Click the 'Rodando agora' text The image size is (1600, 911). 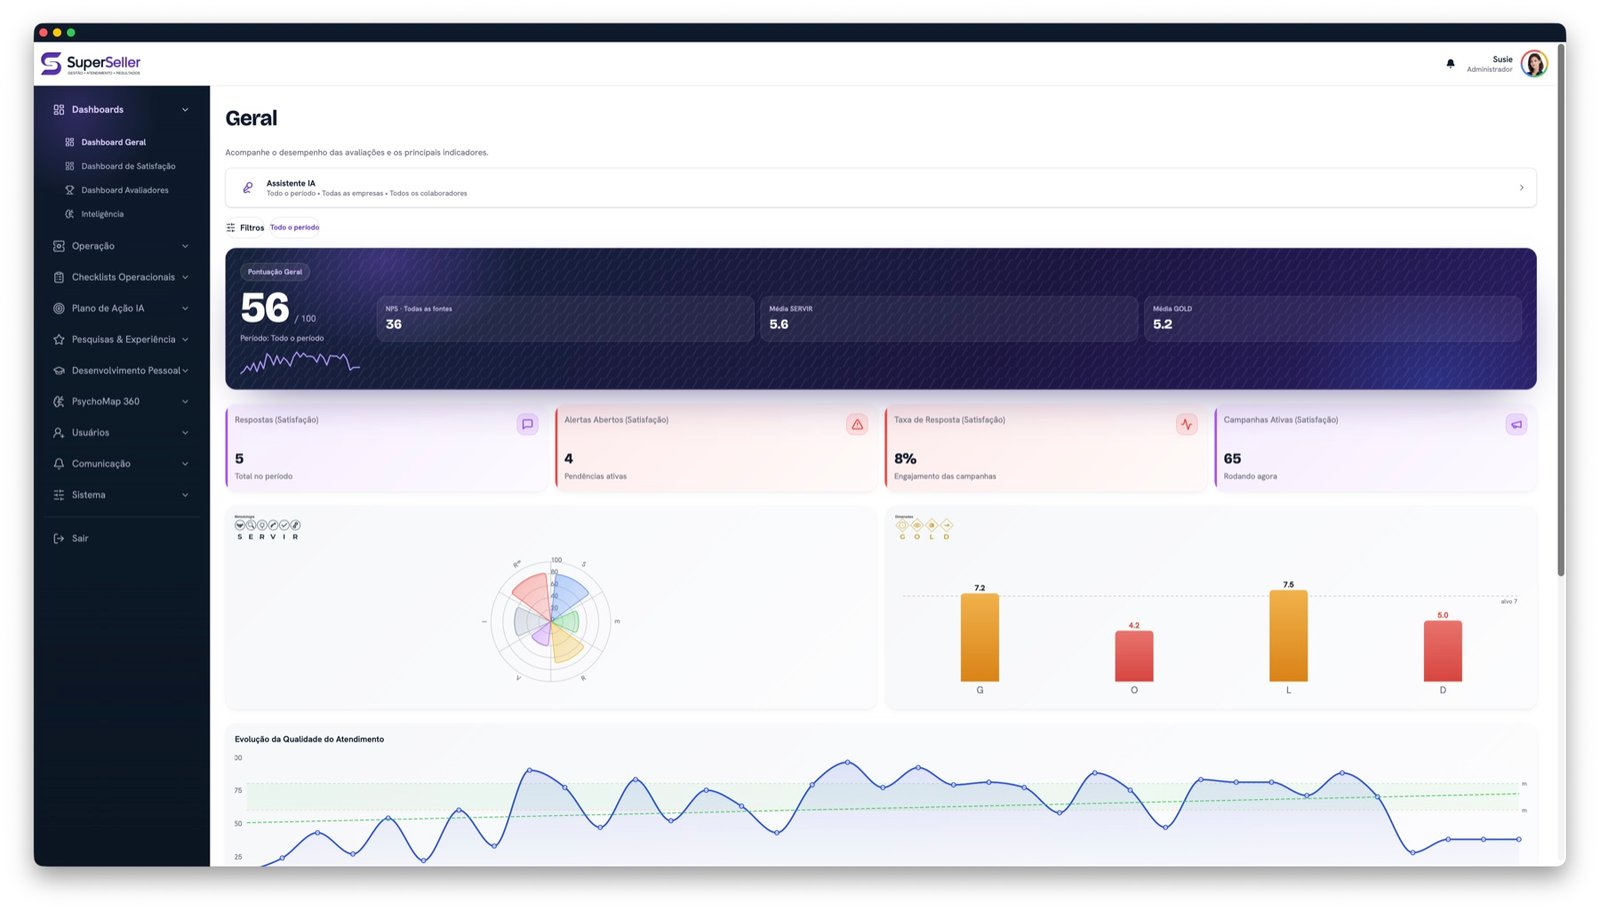click(x=1250, y=477)
